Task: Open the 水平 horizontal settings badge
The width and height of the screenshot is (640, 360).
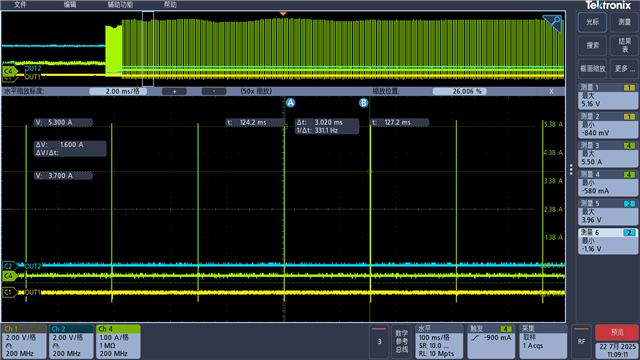Action: pyautogui.click(x=439, y=342)
